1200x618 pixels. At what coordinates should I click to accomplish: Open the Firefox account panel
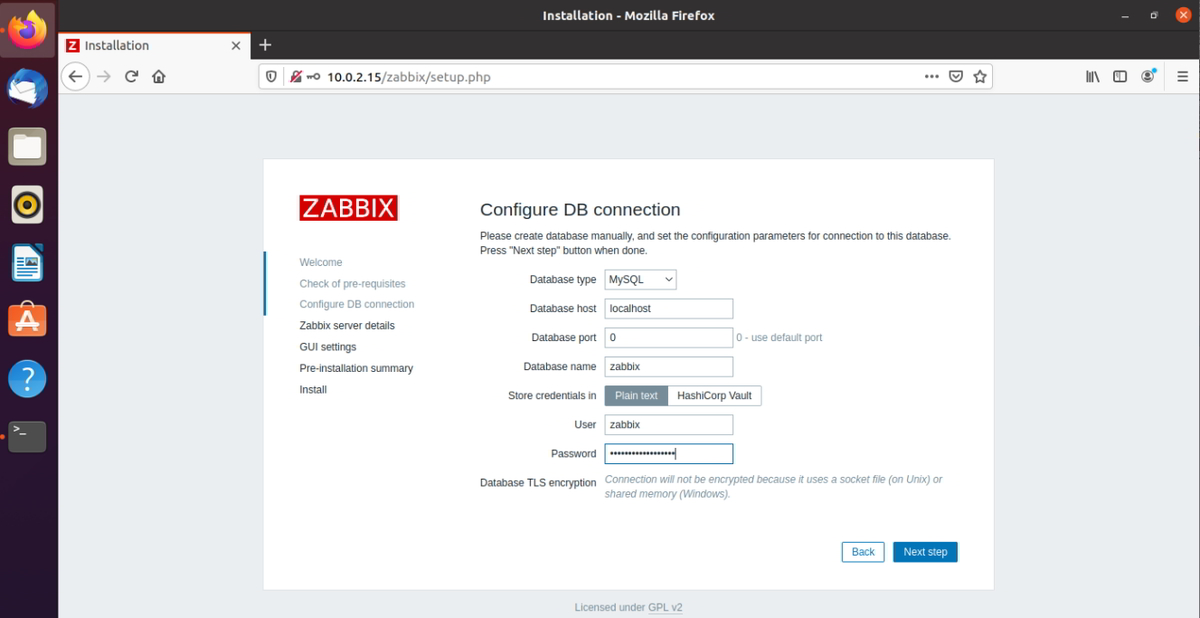(x=1148, y=76)
